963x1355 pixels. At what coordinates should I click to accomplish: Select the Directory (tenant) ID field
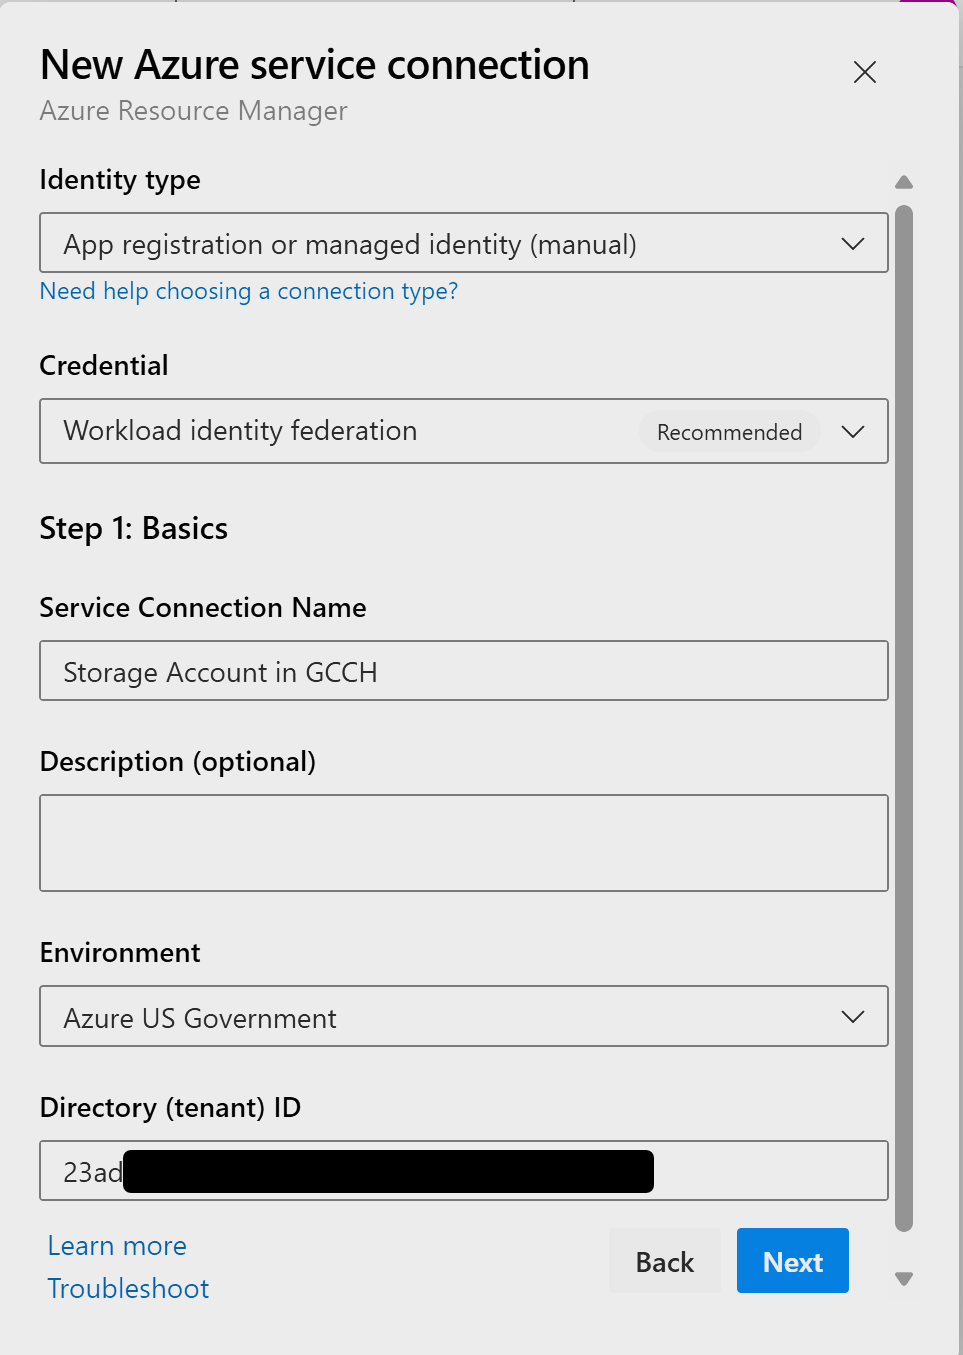pyautogui.click(x=464, y=1171)
